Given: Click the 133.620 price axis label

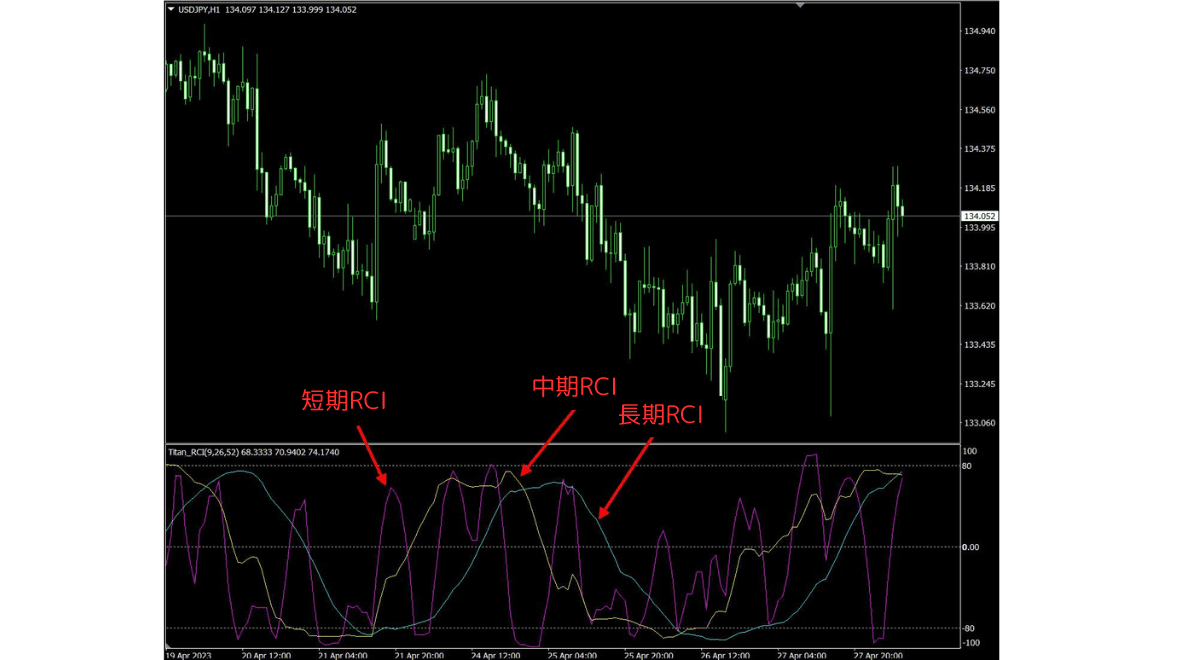Looking at the screenshot, I should [x=979, y=306].
